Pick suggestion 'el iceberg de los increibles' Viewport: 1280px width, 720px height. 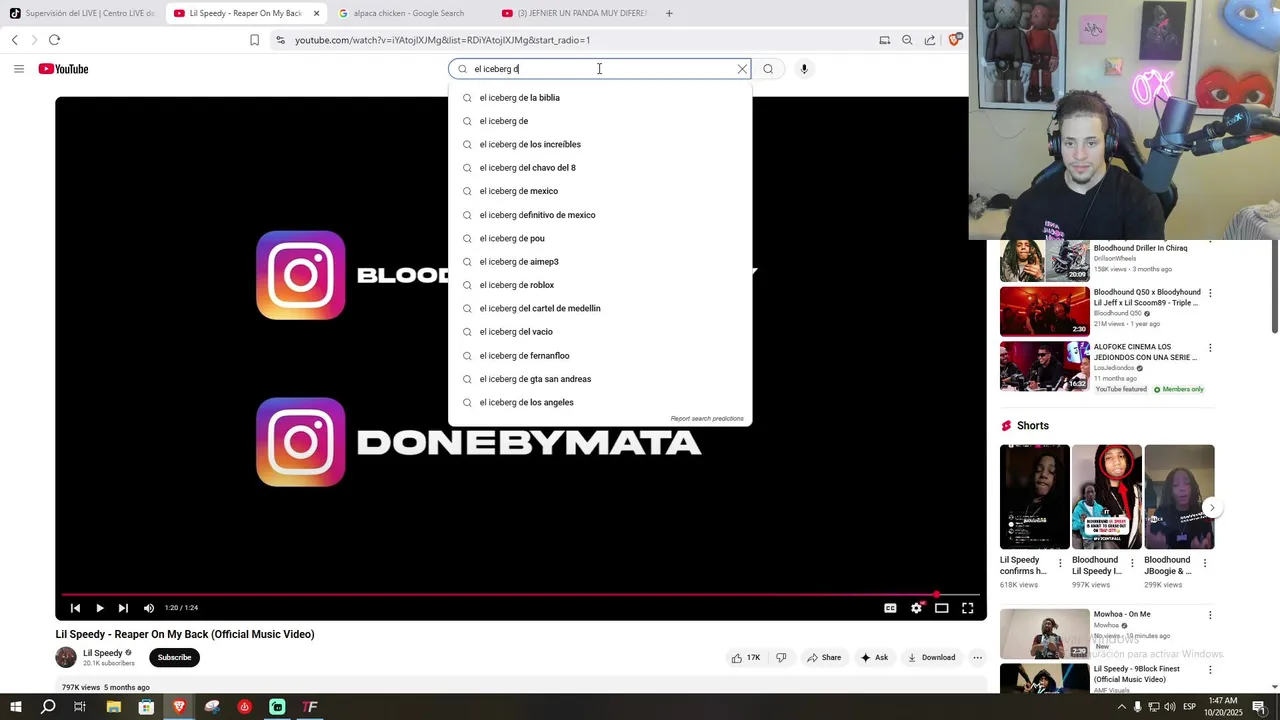[x=600, y=145]
